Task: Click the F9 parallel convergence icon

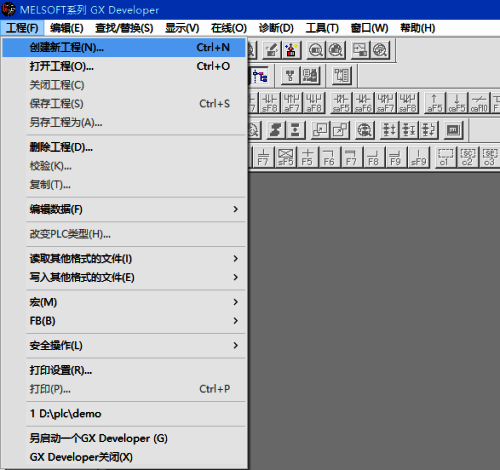Action: [395, 157]
